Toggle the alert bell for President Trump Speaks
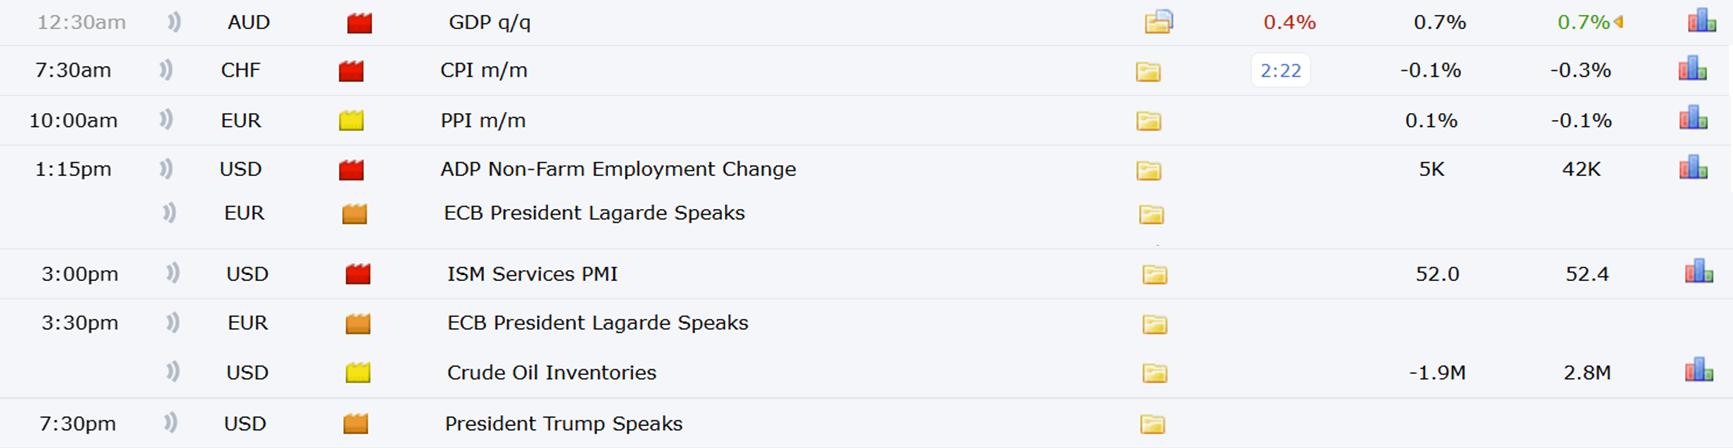 tap(170, 423)
